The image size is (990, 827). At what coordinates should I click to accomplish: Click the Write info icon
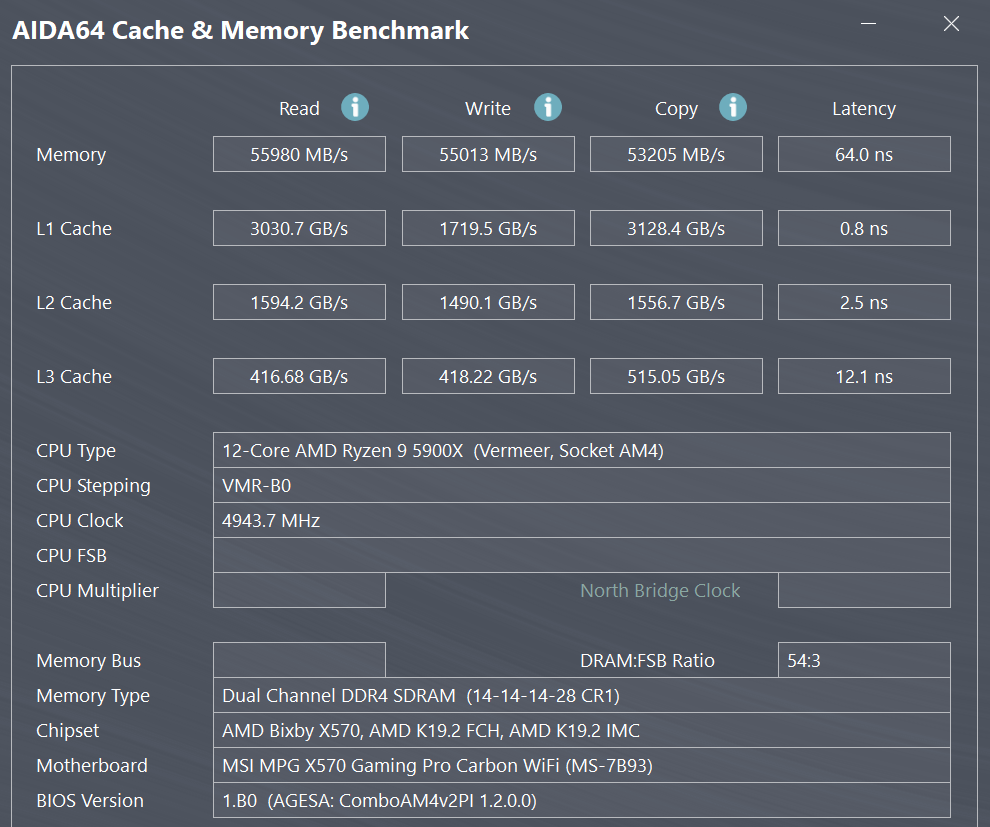pyautogui.click(x=547, y=107)
